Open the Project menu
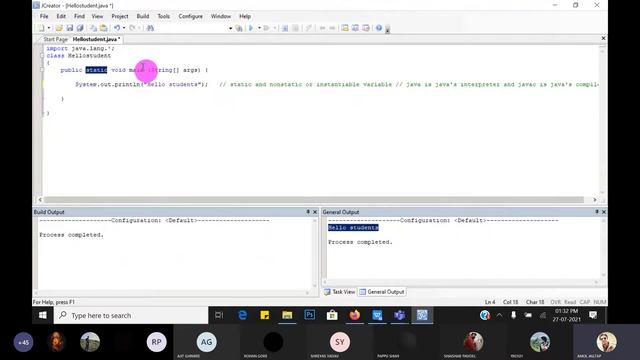This screenshot has width=640, height=360. 120,16
